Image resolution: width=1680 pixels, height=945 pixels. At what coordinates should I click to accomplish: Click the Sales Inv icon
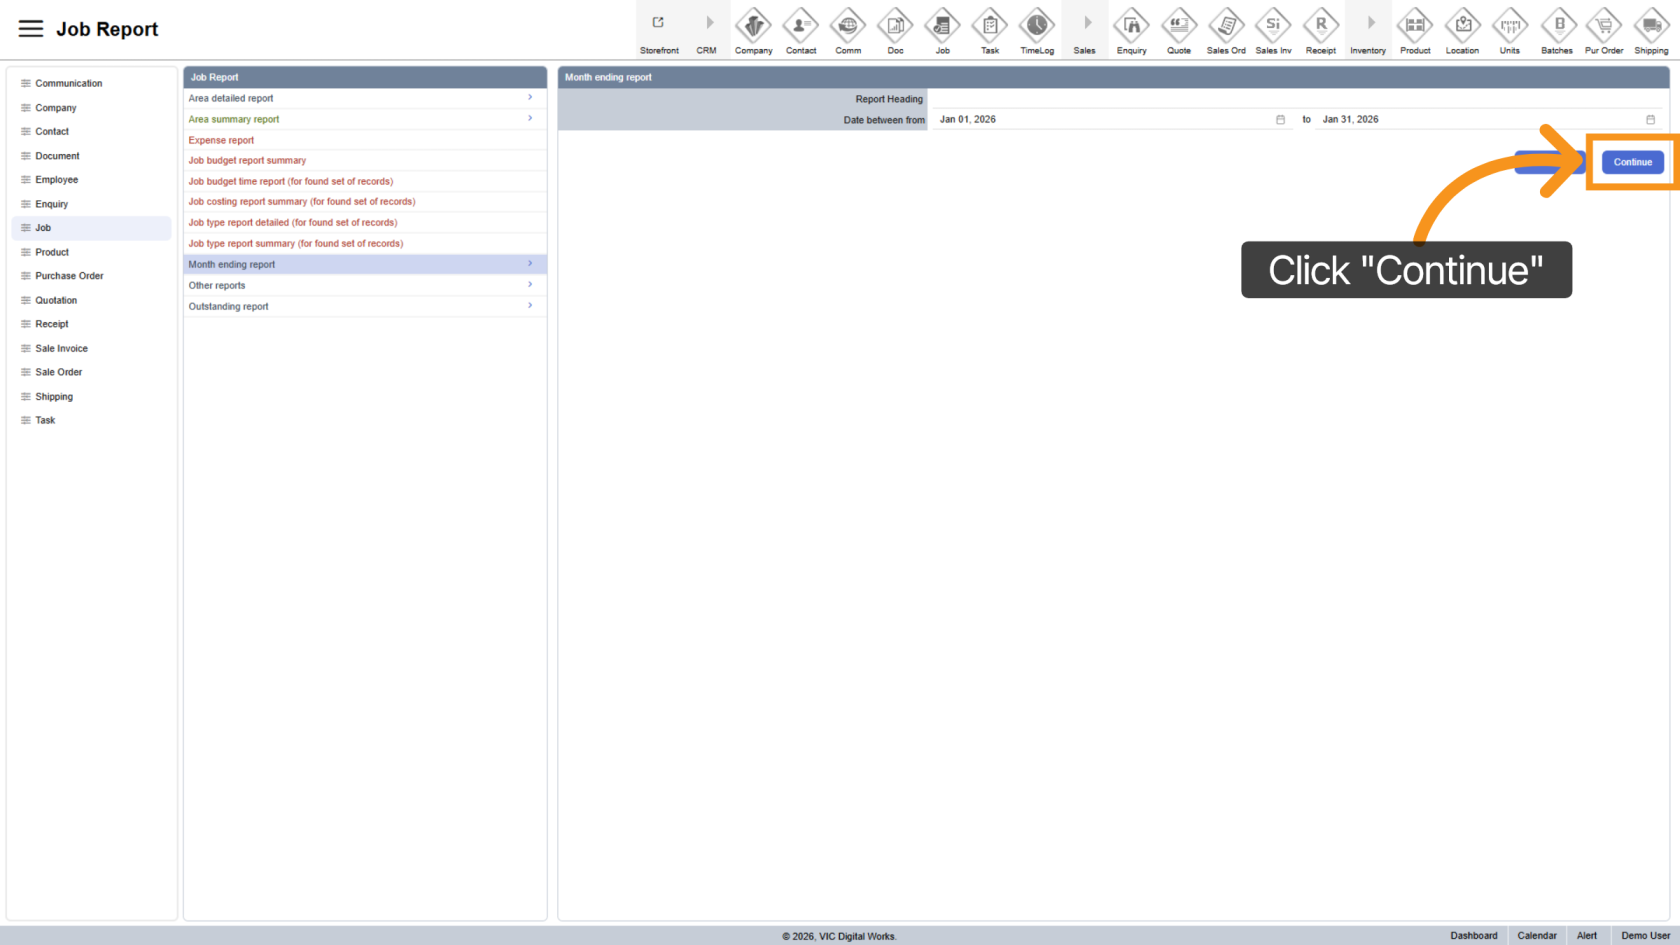1273,25
